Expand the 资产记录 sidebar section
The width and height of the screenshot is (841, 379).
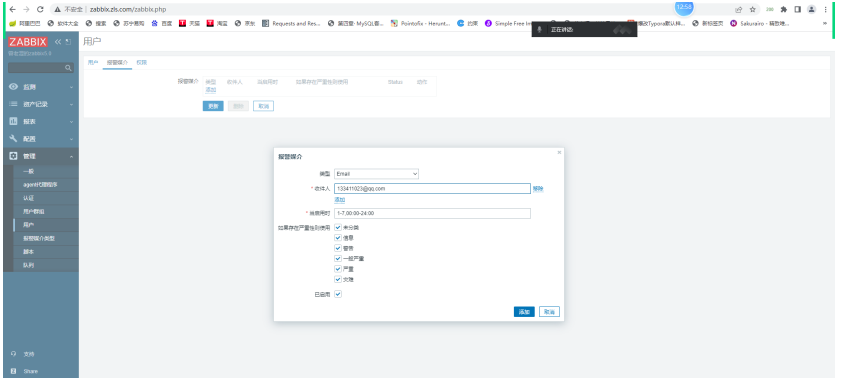pyautogui.click(x=41, y=104)
